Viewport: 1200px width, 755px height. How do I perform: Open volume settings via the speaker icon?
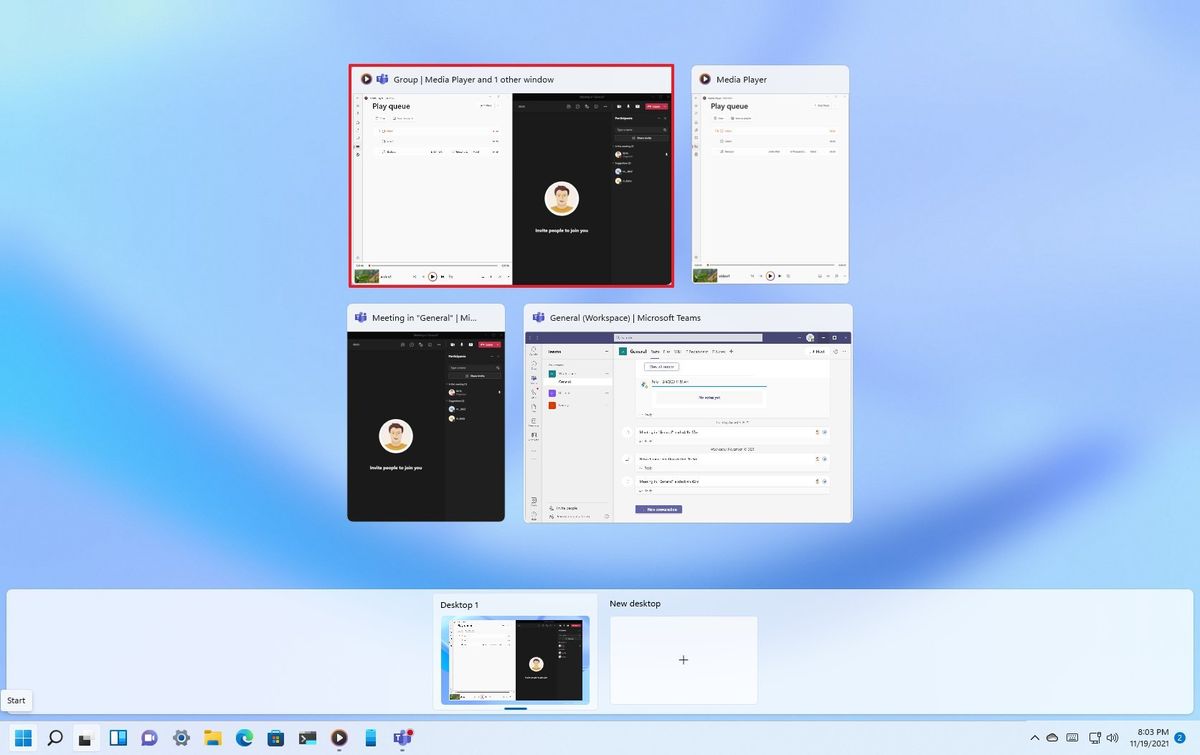point(1113,738)
